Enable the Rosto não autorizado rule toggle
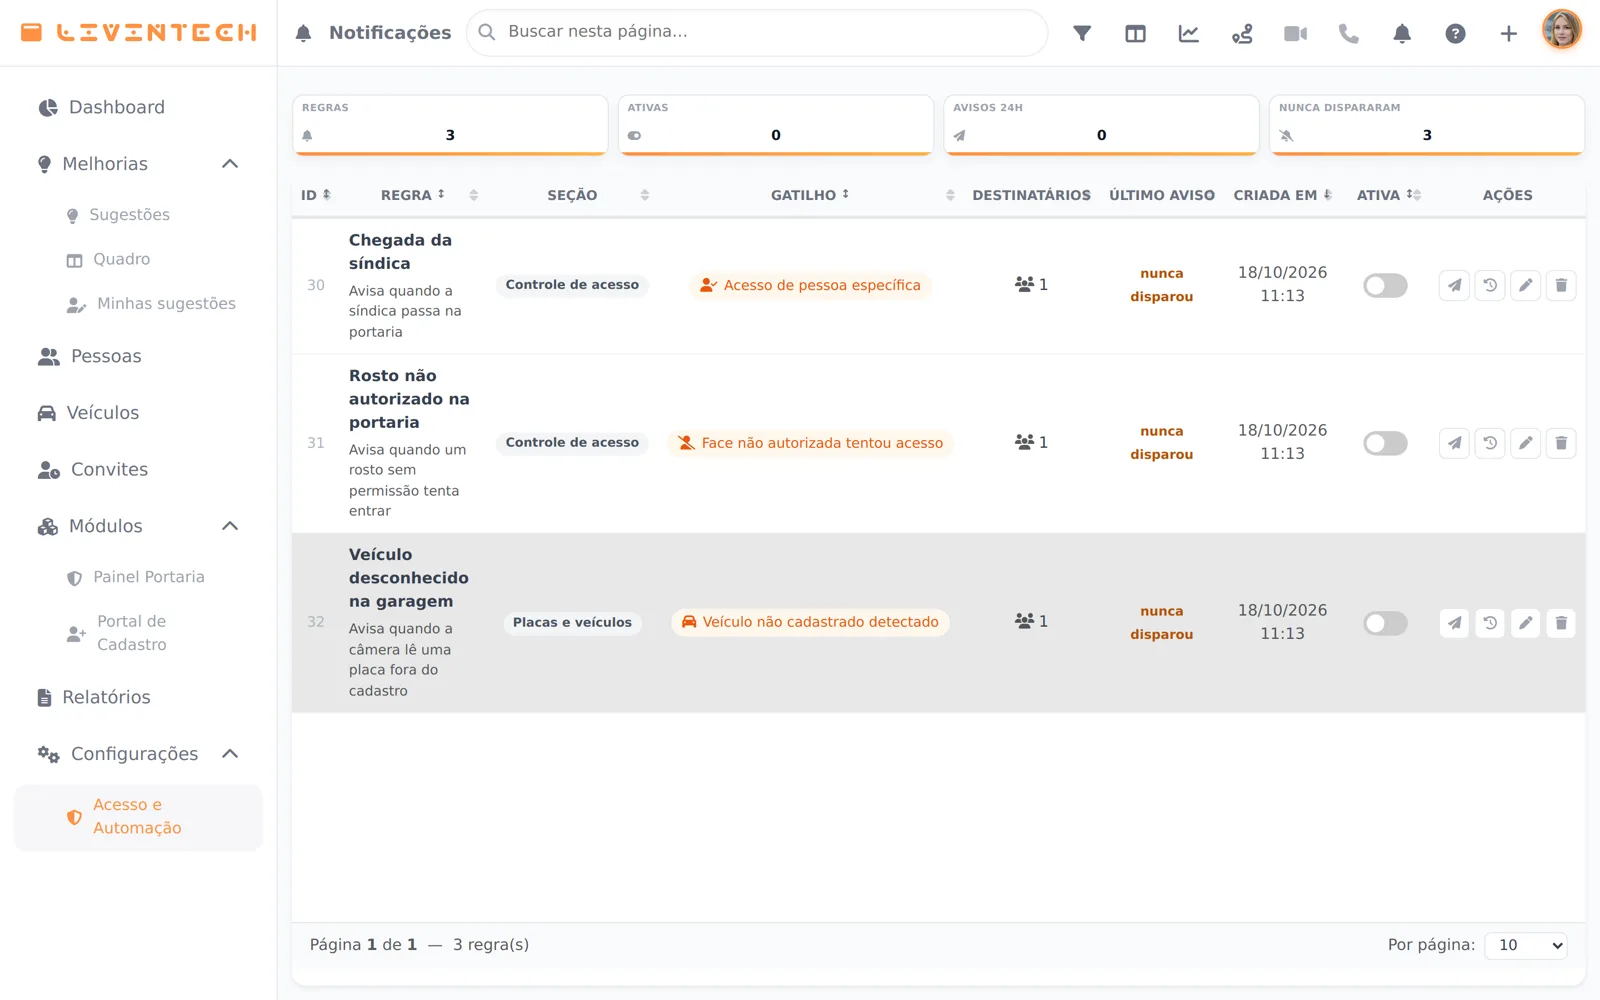The height and width of the screenshot is (1000, 1600). (x=1386, y=443)
